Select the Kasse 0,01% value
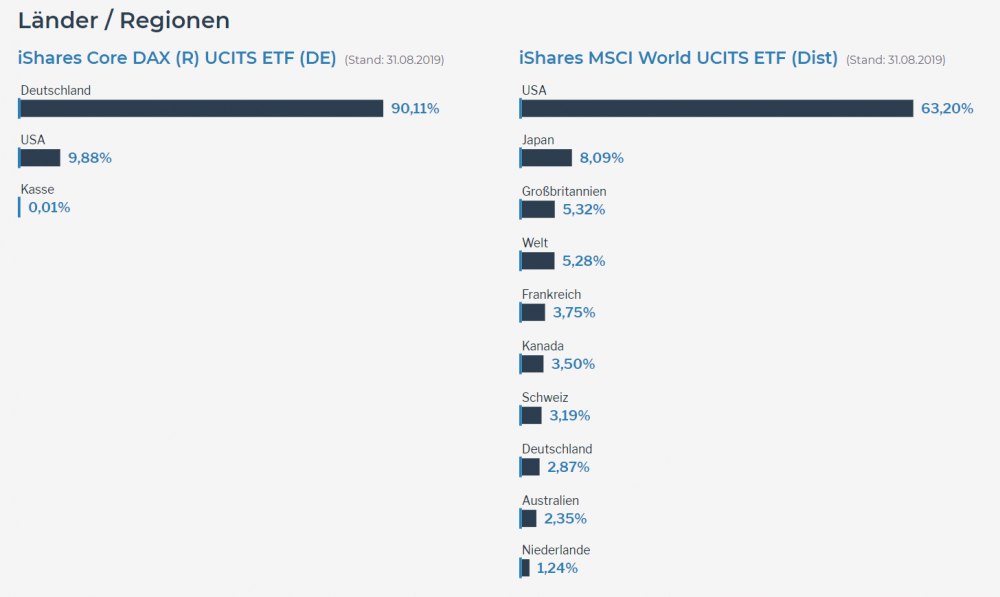The height and width of the screenshot is (597, 1000). coord(49,208)
